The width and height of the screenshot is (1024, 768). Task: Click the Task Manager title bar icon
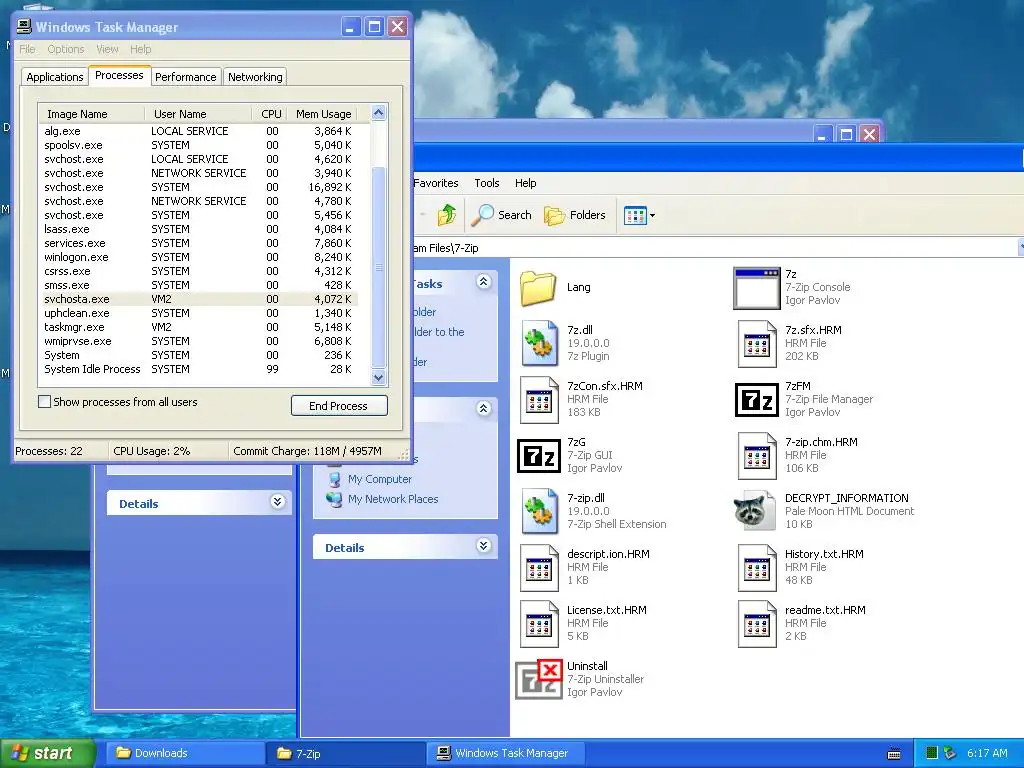(24, 27)
